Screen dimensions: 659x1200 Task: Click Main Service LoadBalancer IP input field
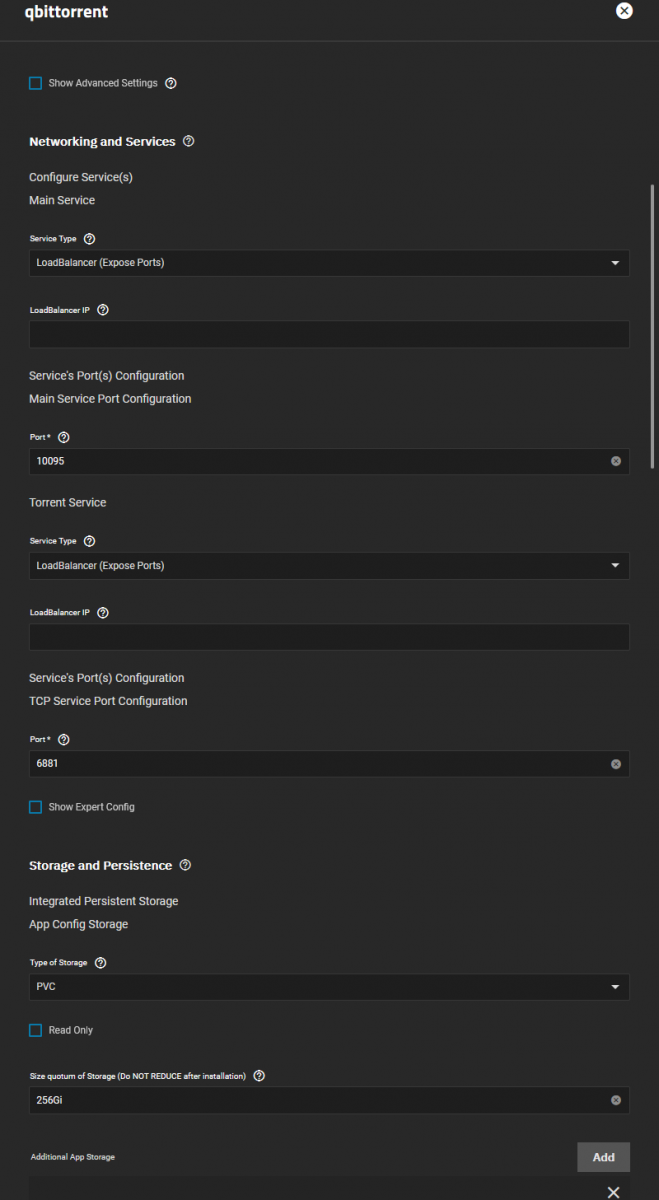pos(329,334)
